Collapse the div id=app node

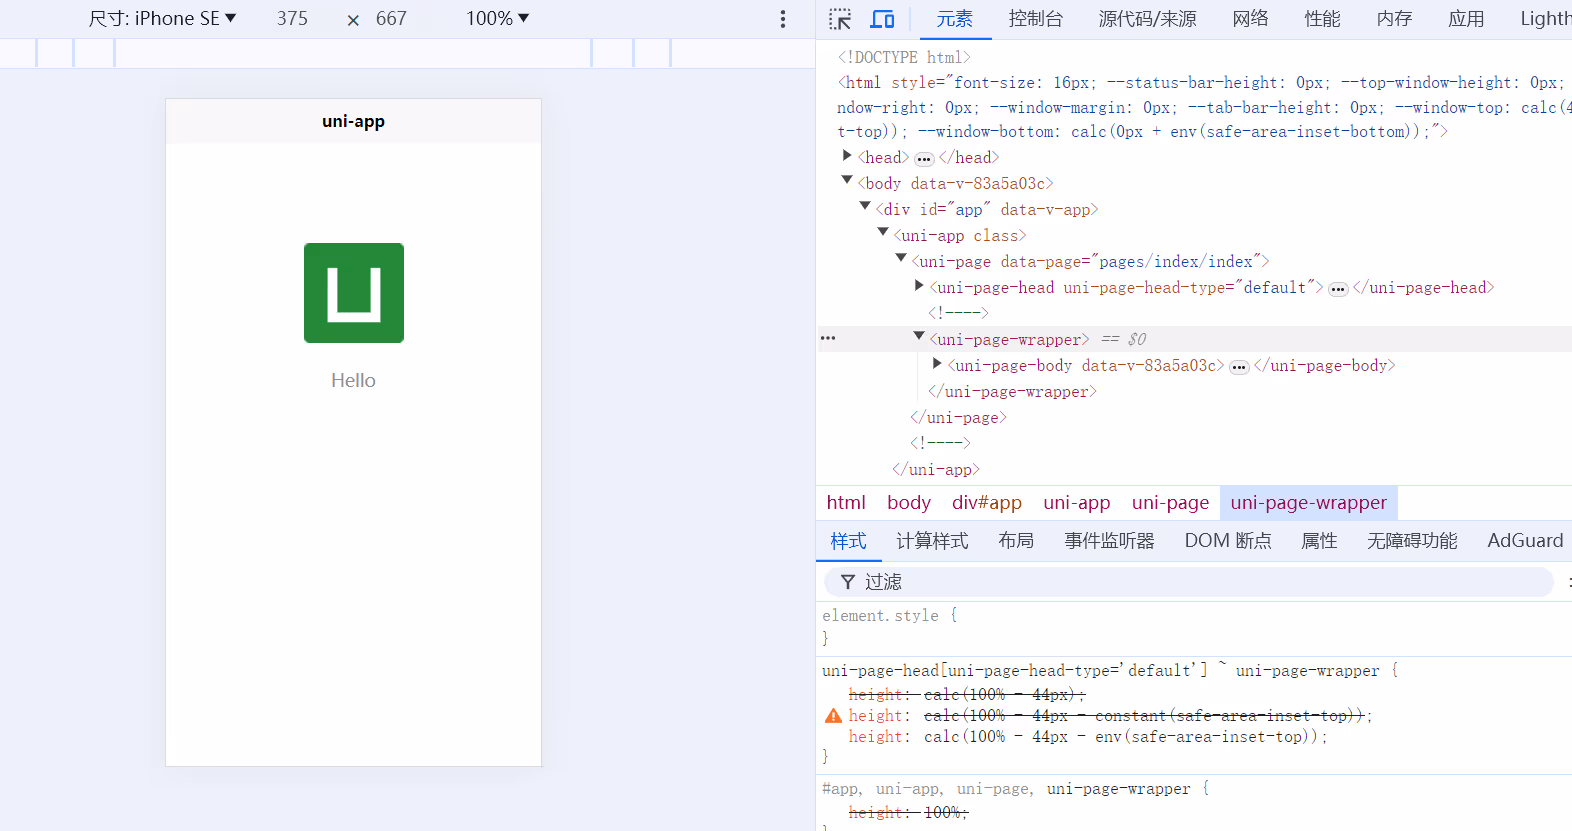865,206
